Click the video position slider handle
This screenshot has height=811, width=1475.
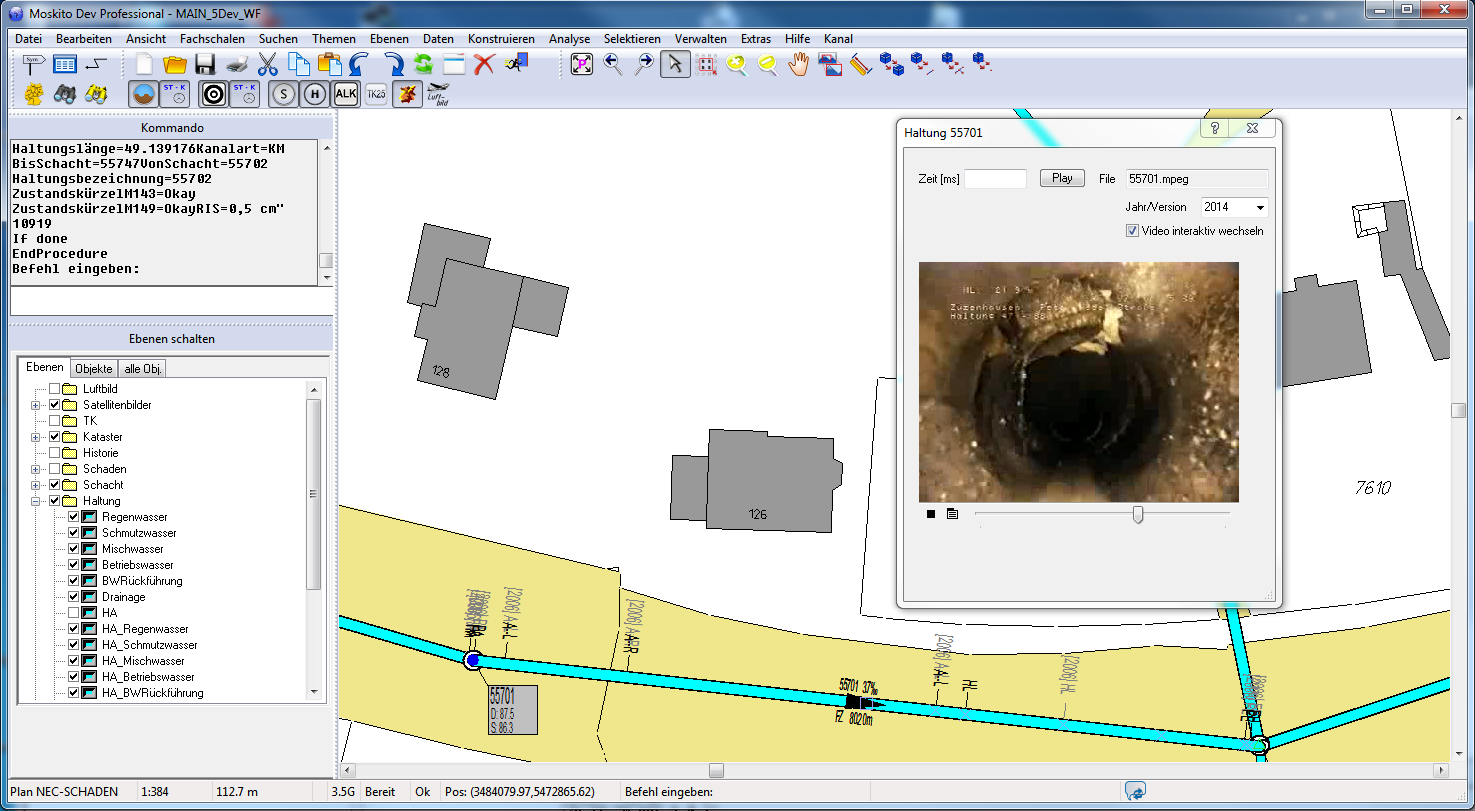coord(1137,514)
